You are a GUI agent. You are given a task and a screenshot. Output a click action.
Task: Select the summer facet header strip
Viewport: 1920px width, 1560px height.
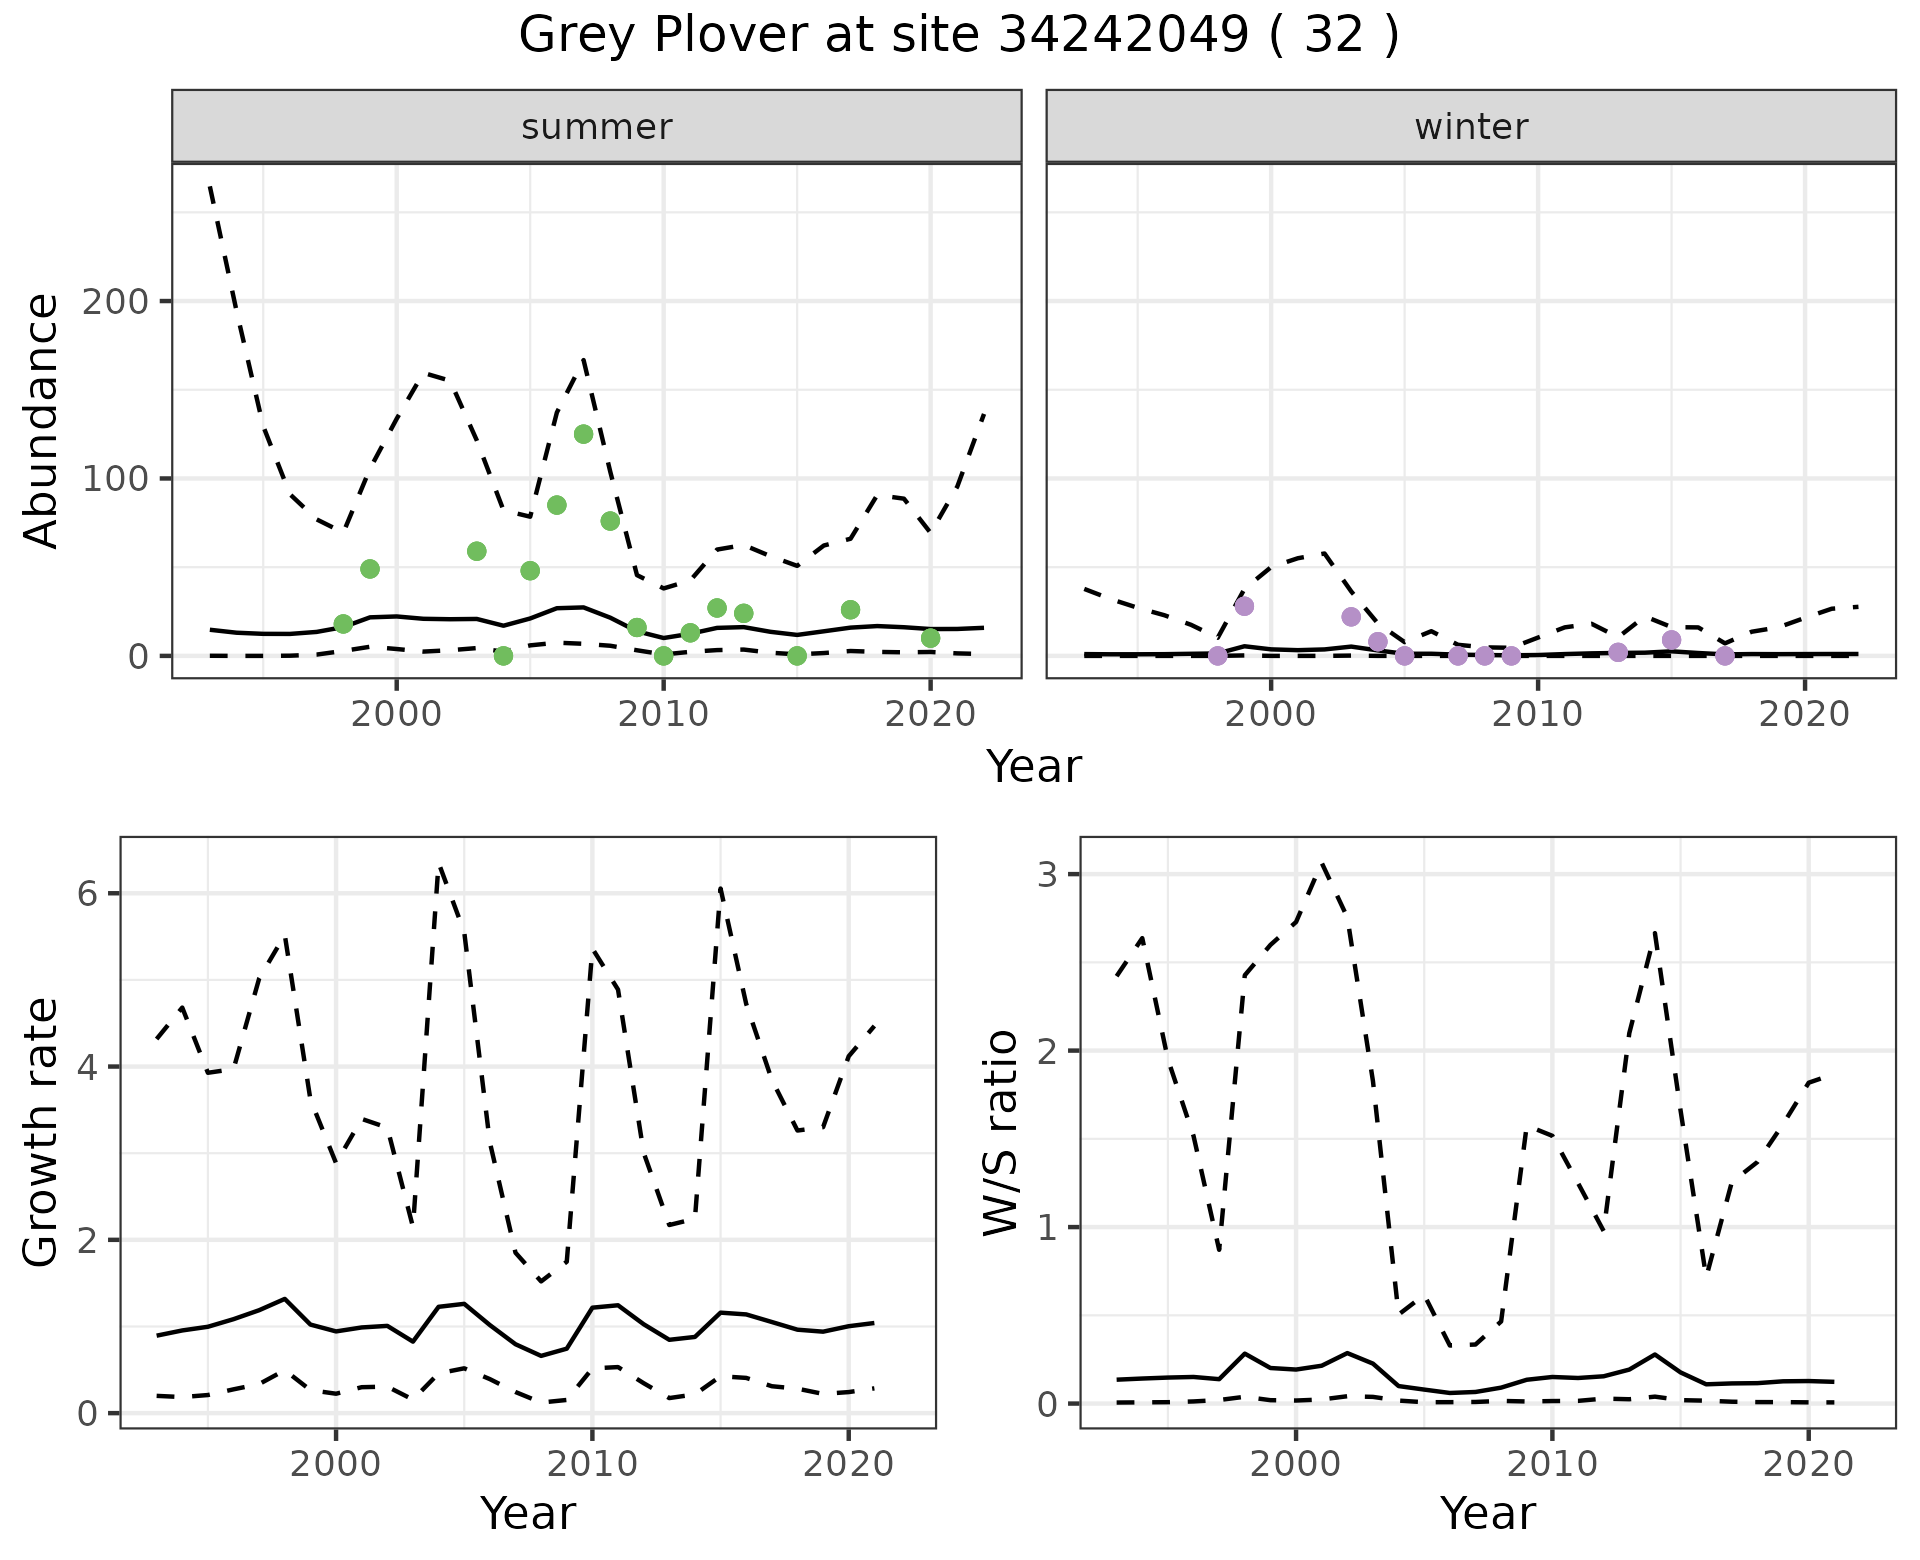[597, 127]
